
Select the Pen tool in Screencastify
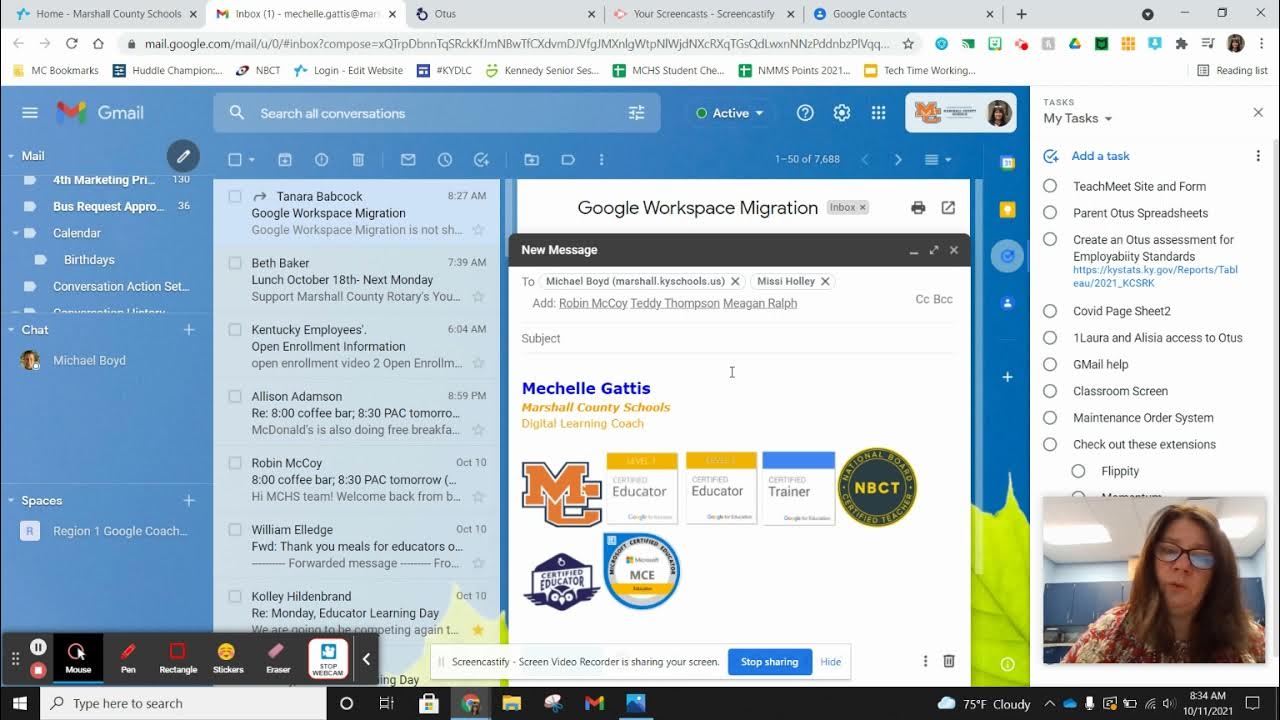pos(128,658)
